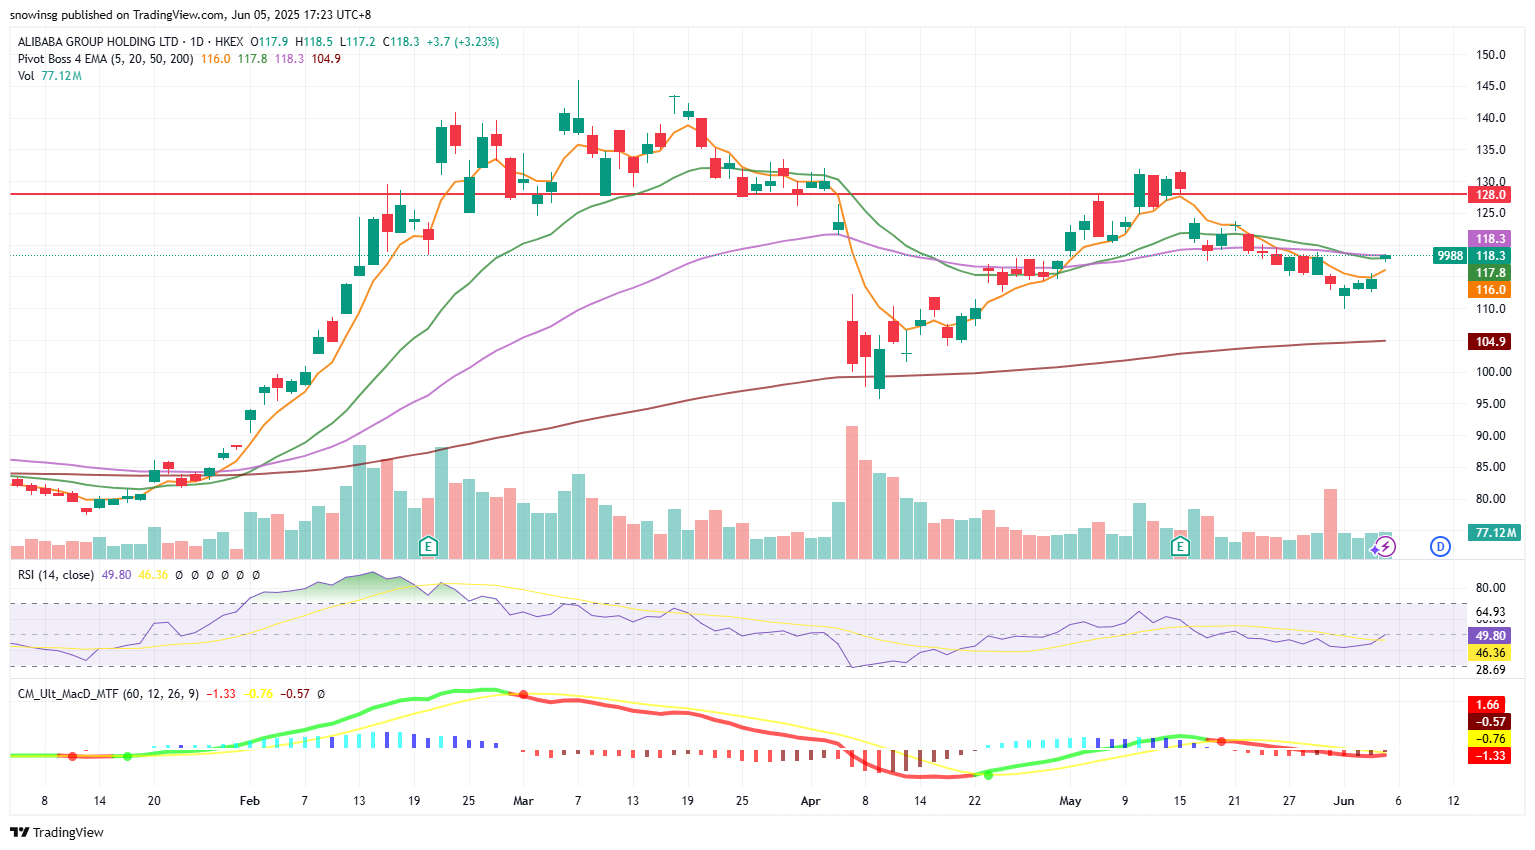This screenshot has height=850, width=1535.
Task: Click the Feb label on the time axis
Action: point(250,801)
